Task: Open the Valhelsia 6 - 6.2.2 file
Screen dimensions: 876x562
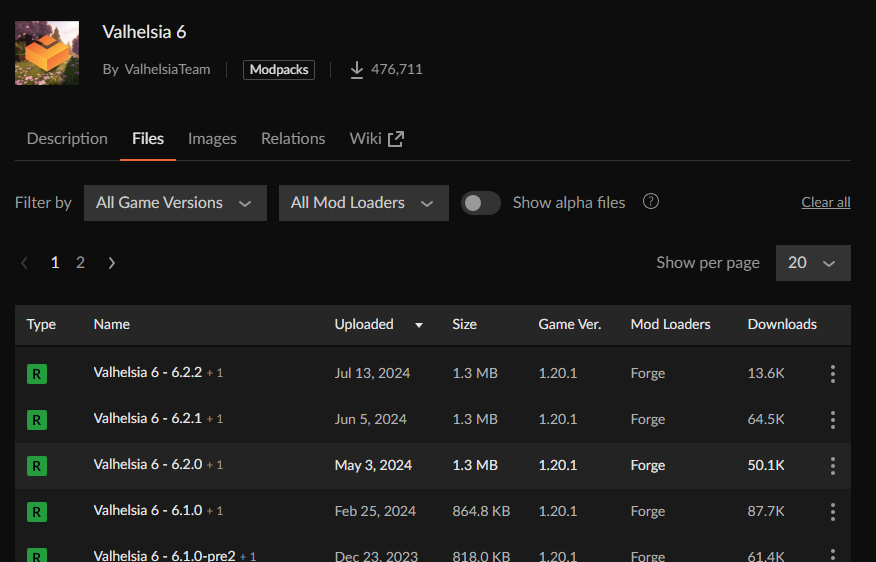Action: click(147, 373)
